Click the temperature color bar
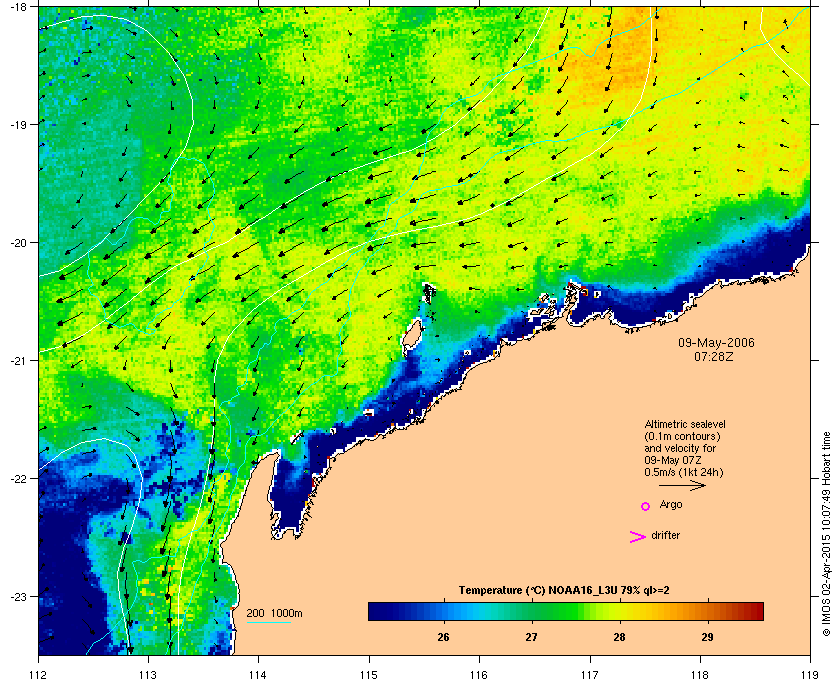The image size is (840, 680). 566,611
